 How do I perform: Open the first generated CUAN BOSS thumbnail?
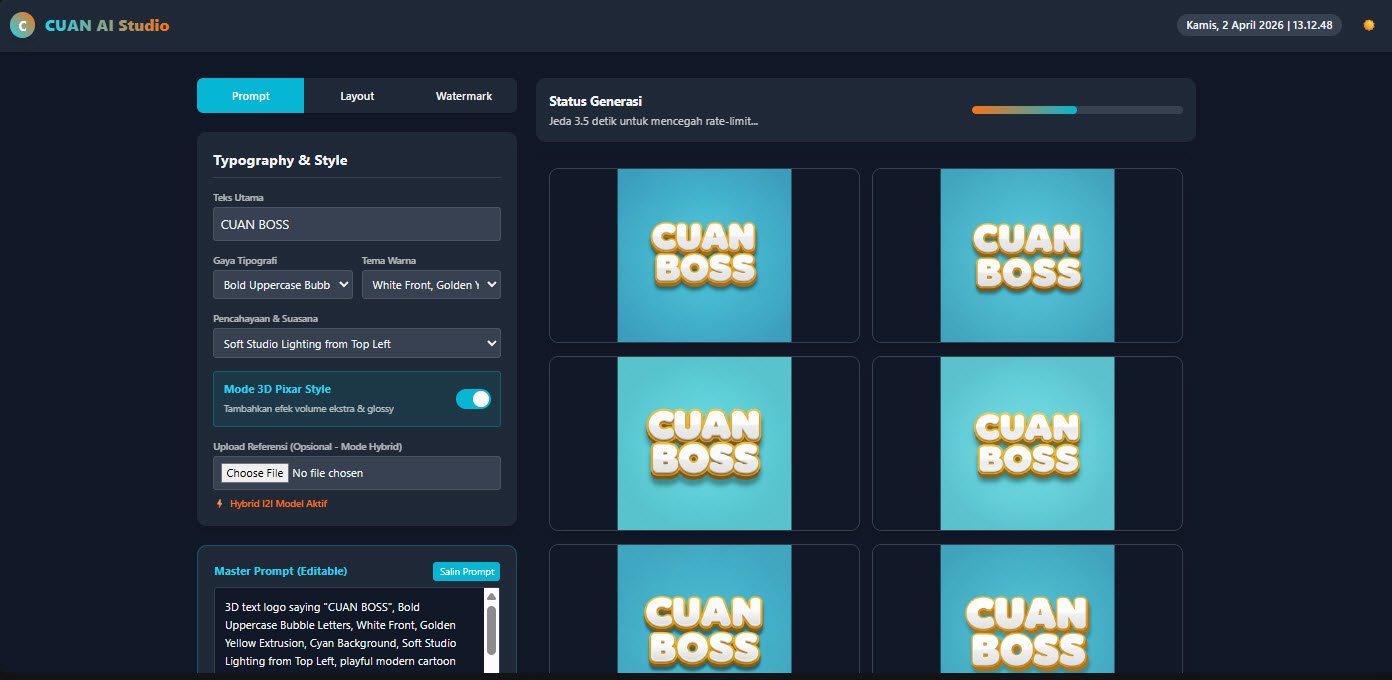[704, 255]
